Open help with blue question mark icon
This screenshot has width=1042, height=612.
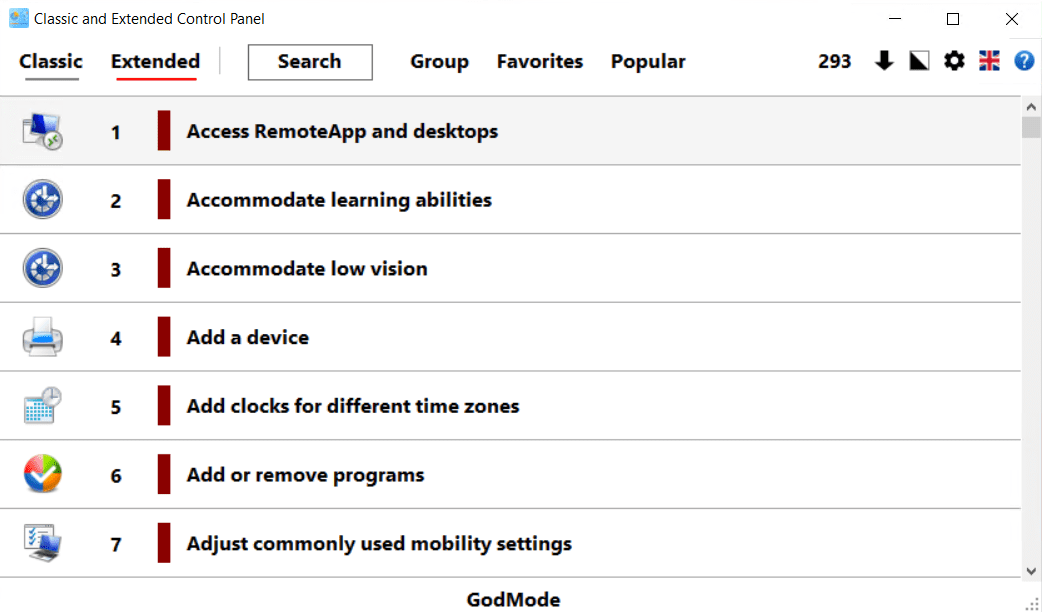point(1024,61)
